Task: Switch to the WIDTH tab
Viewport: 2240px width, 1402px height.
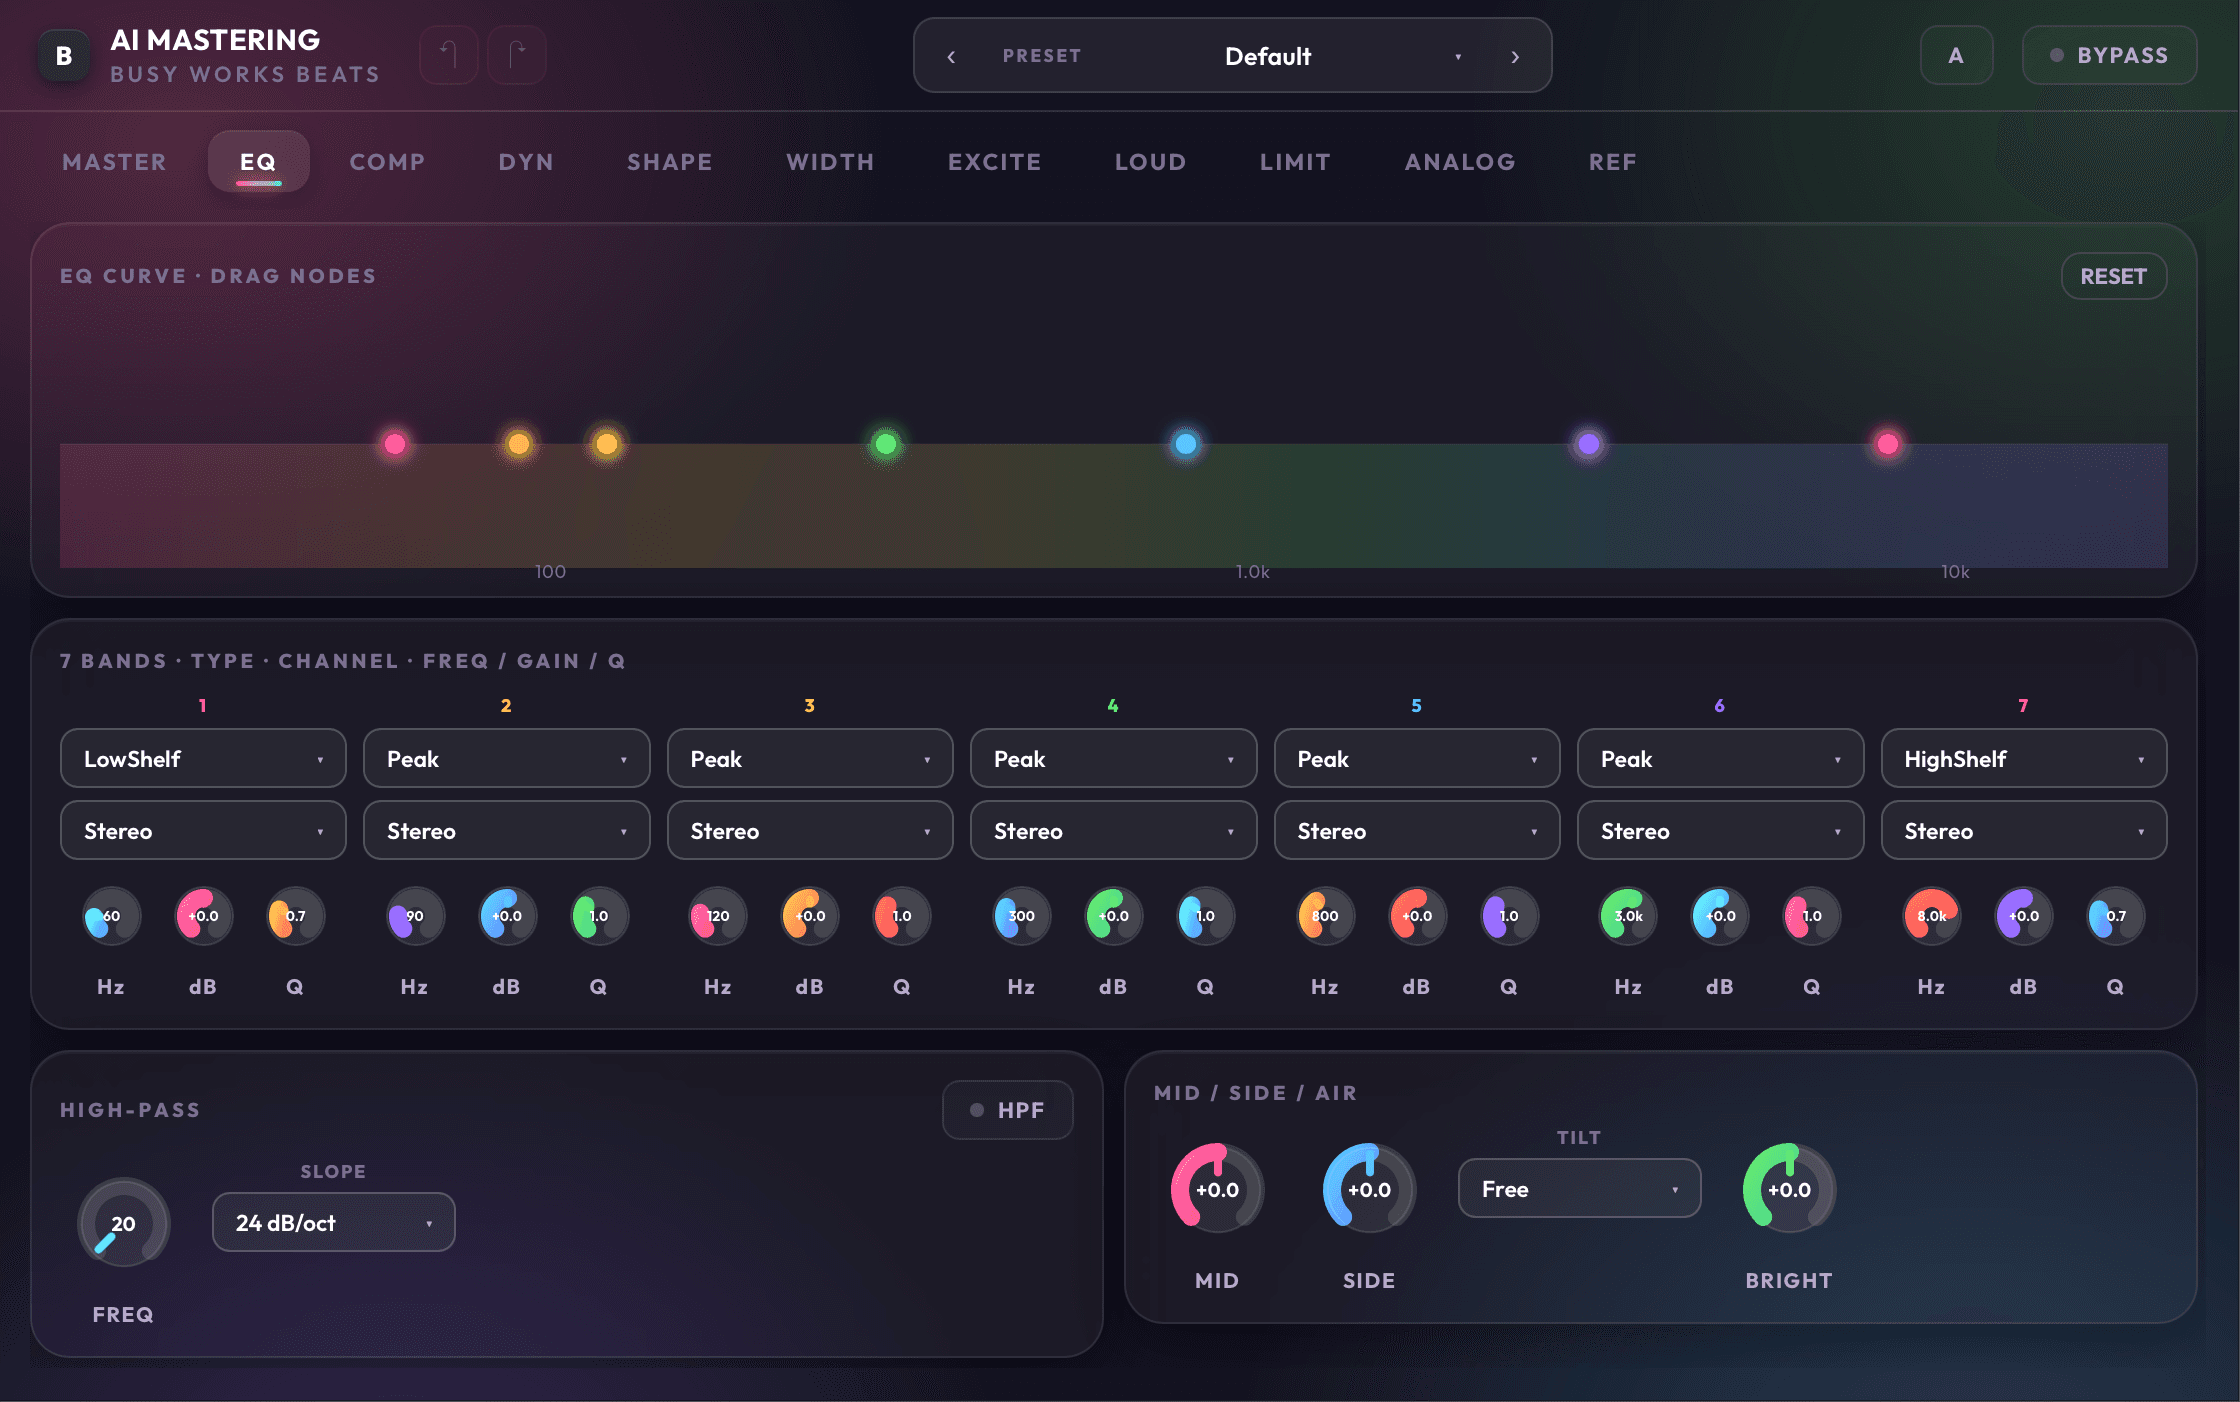Action: coord(830,162)
